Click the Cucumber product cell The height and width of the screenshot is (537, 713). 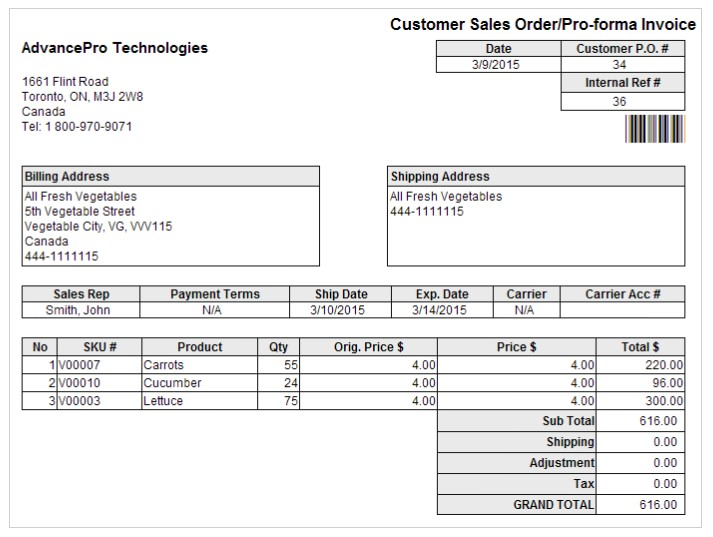click(x=172, y=383)
